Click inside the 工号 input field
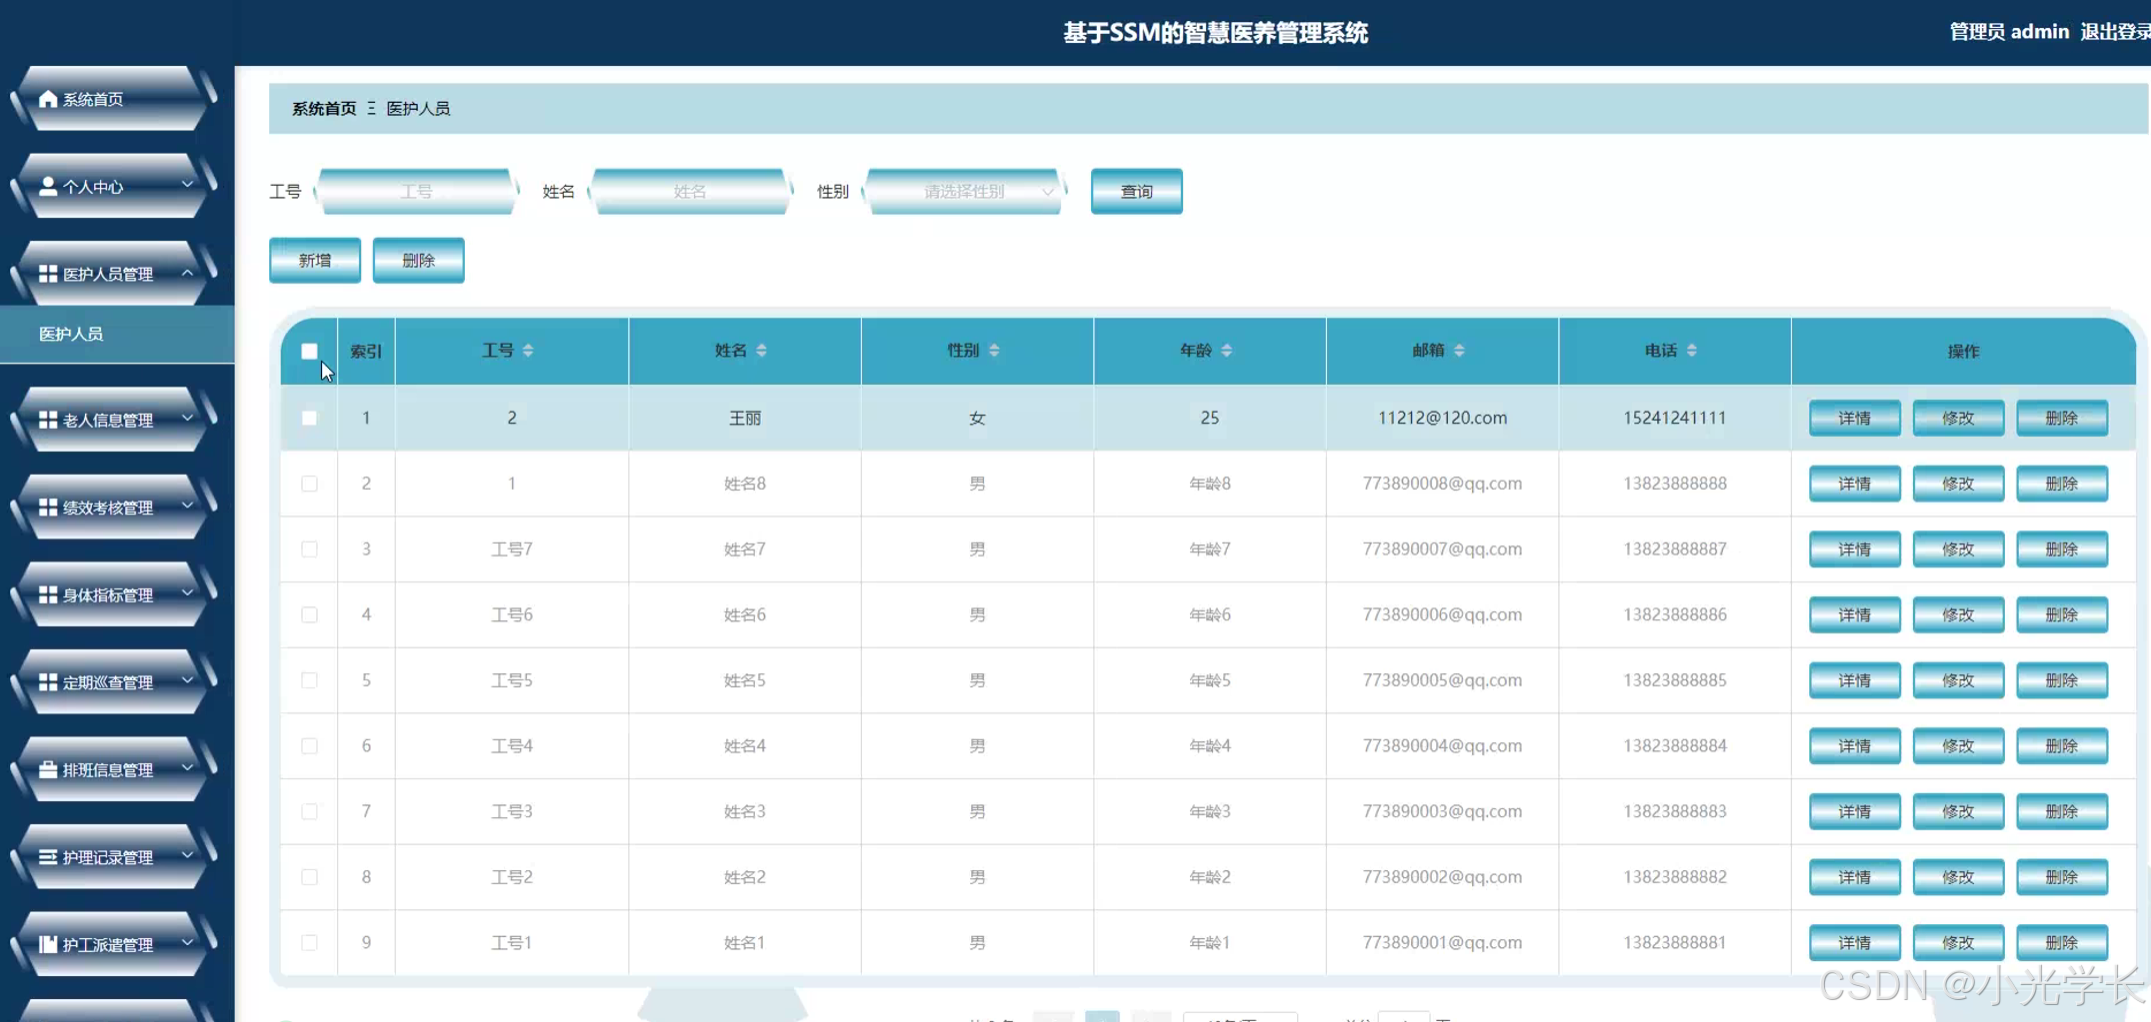 tap(416, 191)
